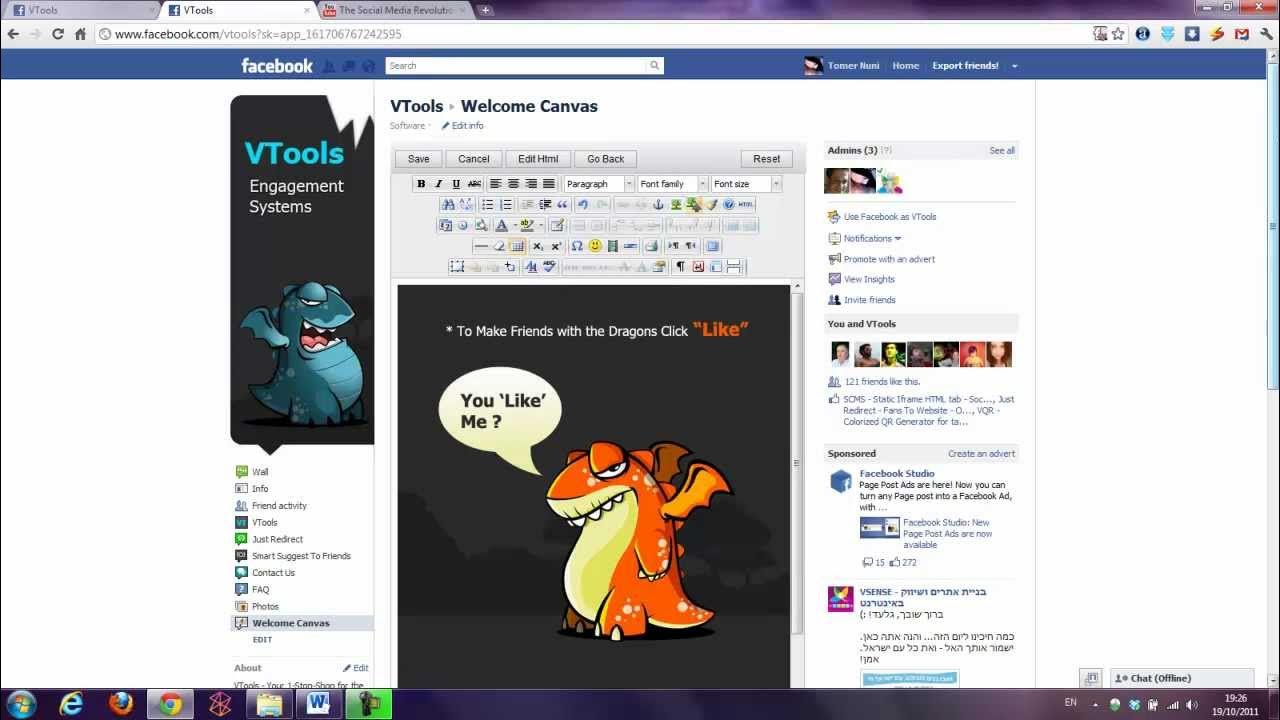Toggle italic formatting in editor toolbar
1280x720 pixels.
pyautogui.click(x=438, y=184)
